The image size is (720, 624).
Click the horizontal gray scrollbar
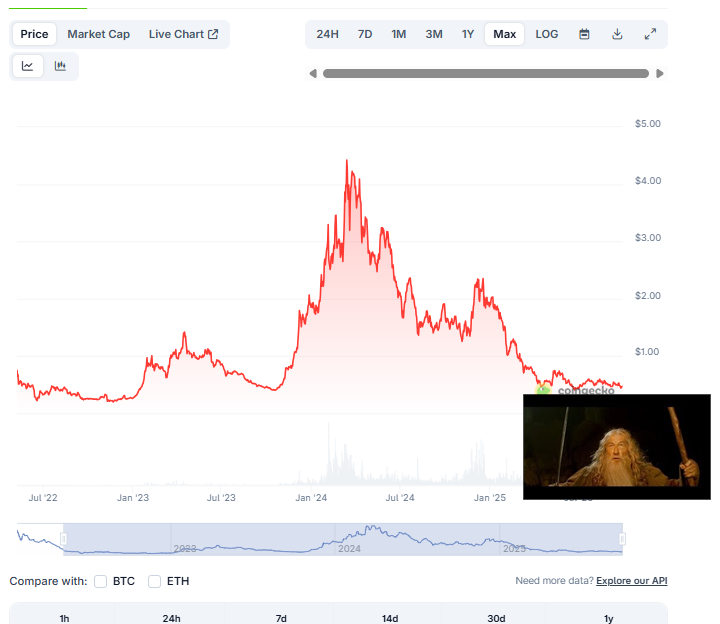(x=486, y=73)
